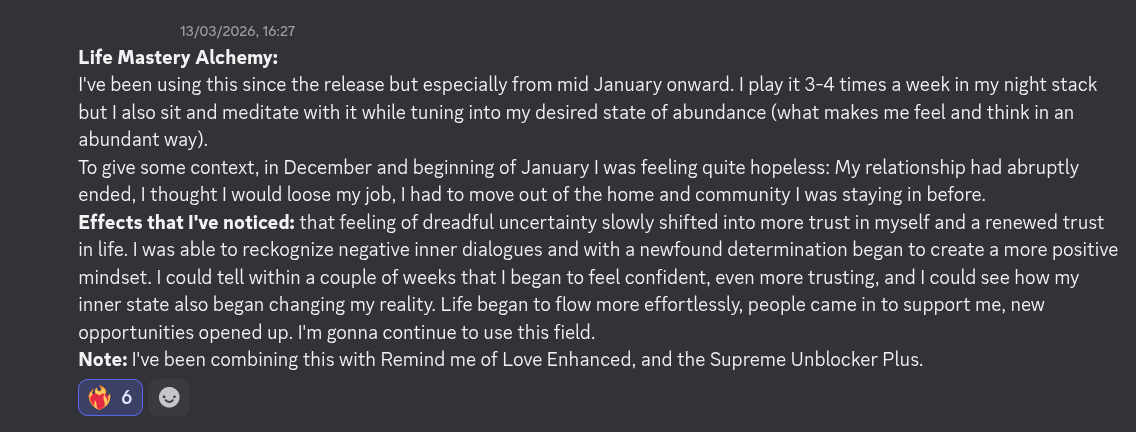1136x432 pixels.
Task: Click the message timestamp 13/03/2026, 16:27
Action: (237, 32)
